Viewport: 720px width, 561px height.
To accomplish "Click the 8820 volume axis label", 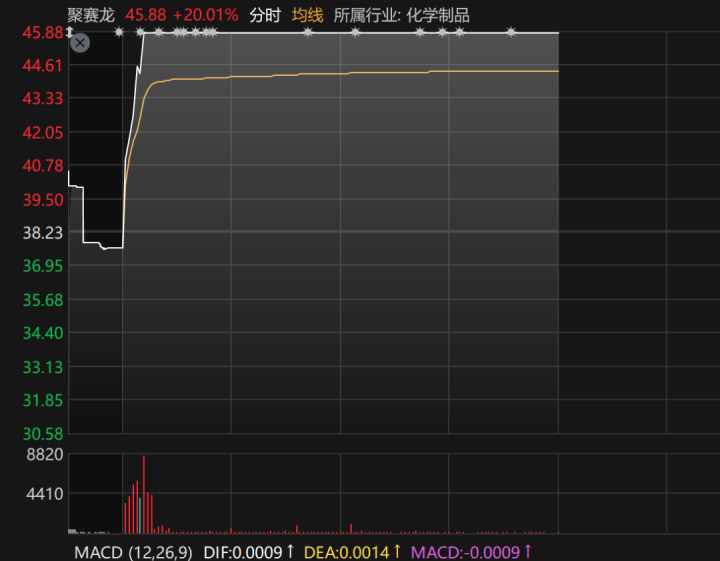I will click(45, 454).
